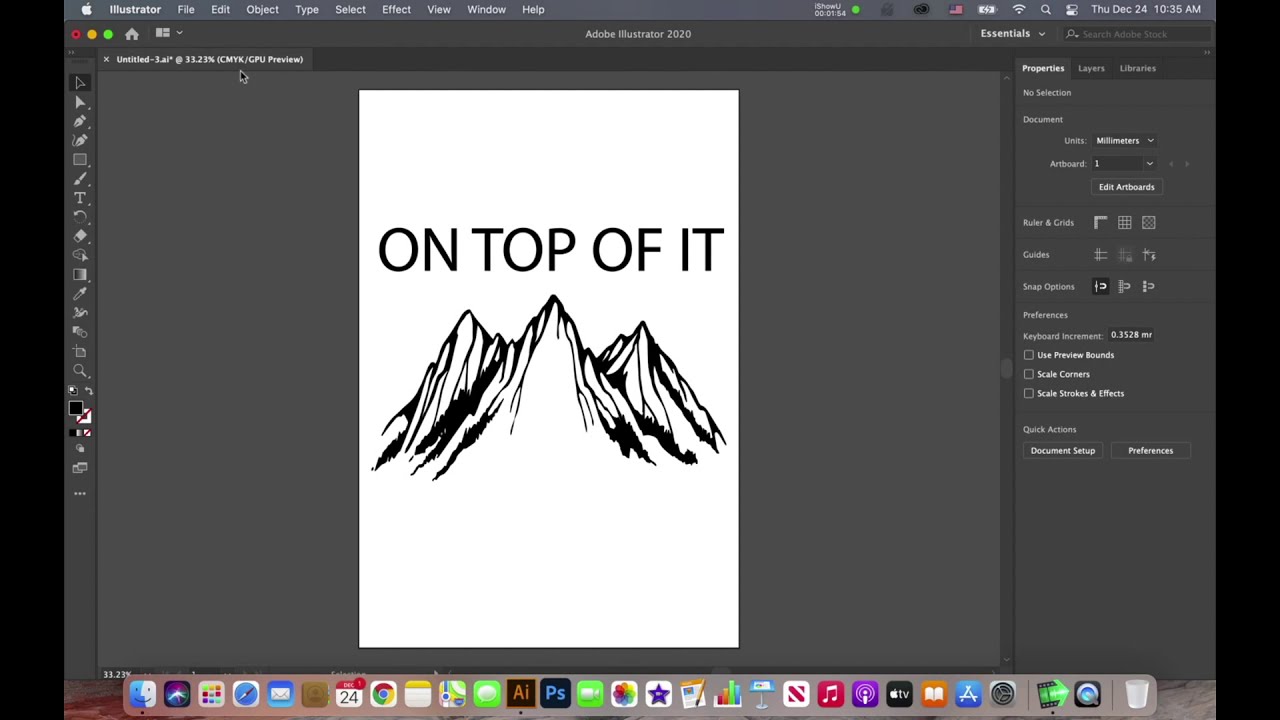Select the Direct Selection tool

pos(80,102)
